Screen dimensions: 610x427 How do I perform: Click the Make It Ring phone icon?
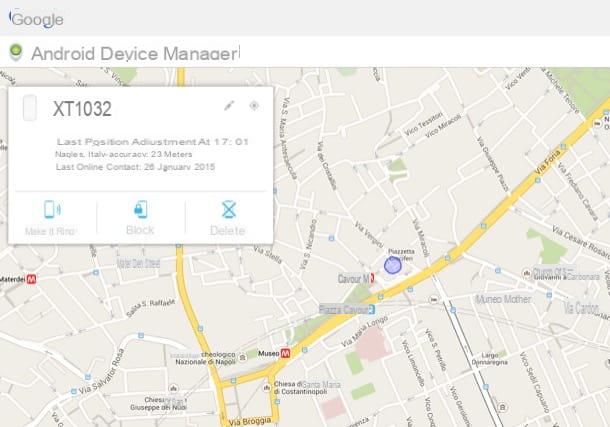[x=52, y=209]
